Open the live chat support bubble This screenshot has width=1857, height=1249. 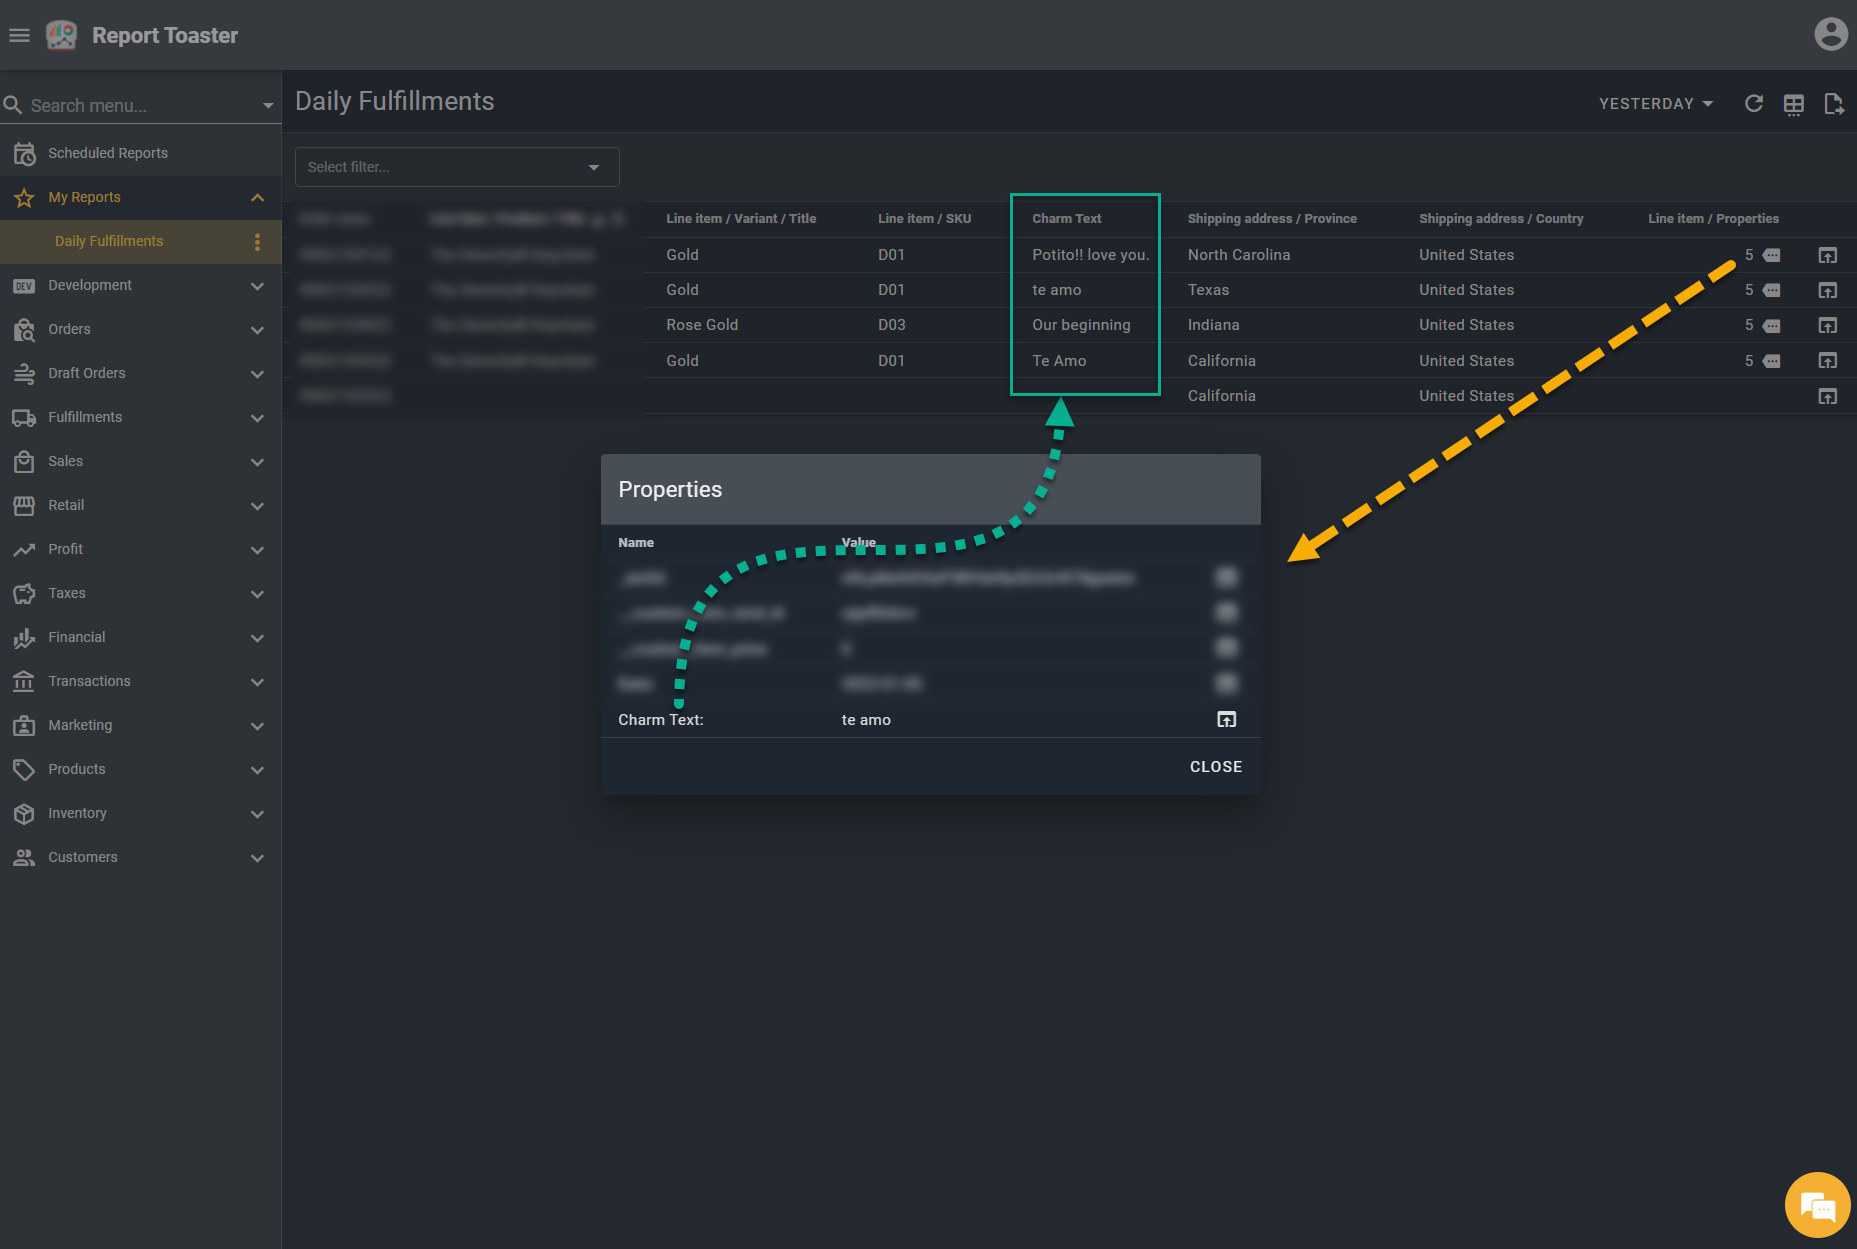point(1816,1205)
